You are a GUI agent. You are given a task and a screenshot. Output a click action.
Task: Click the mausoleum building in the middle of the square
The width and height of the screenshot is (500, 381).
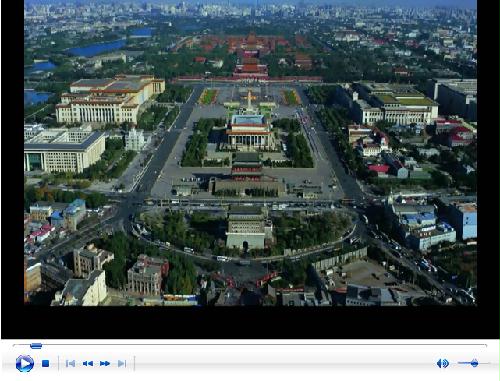(x=250, y=132)
